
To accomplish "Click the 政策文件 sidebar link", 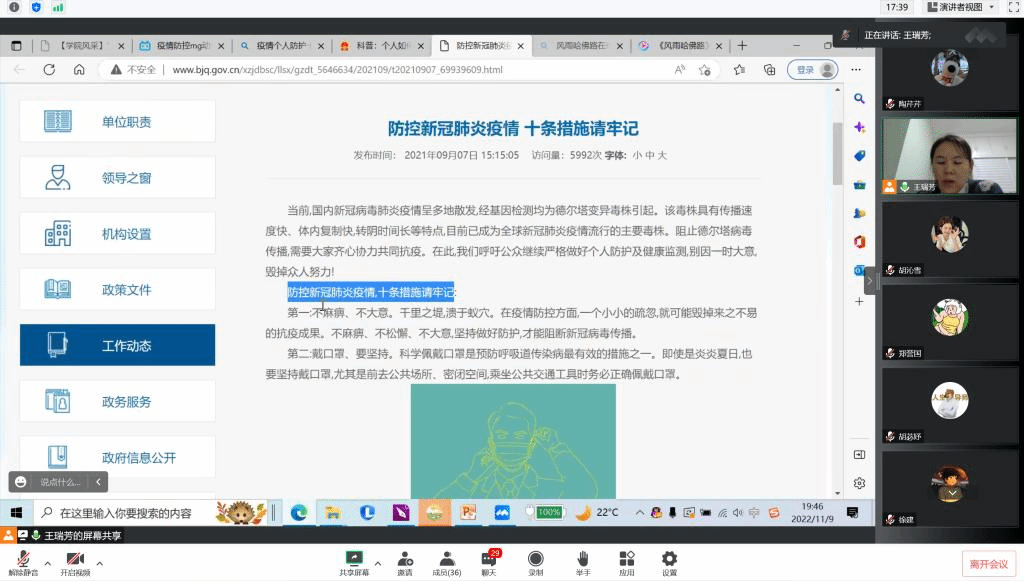I will pos(117,289).
